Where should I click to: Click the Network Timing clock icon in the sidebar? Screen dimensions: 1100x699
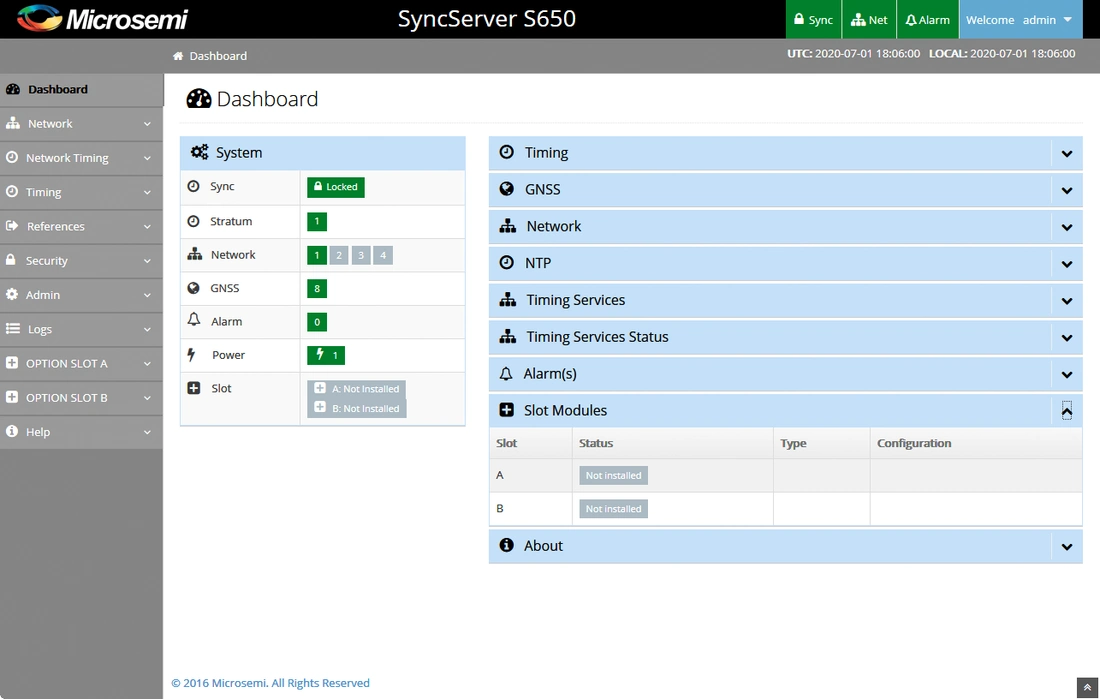click(12, 157)
